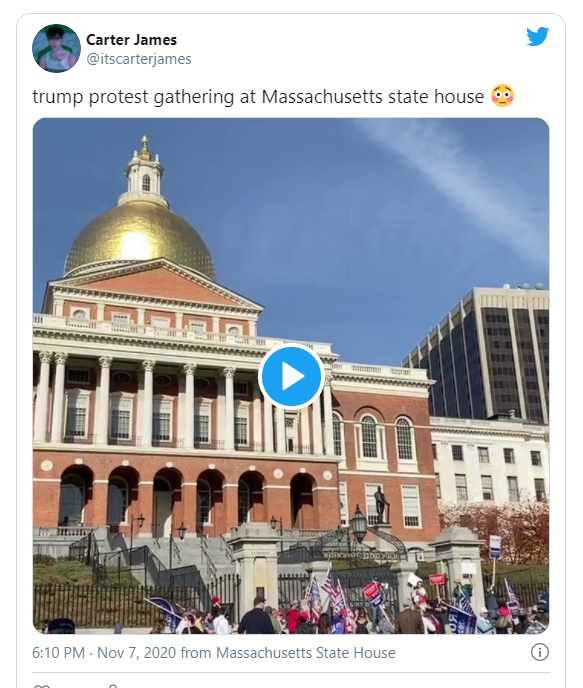Open Massachusetts State House location link

pyautogui.click(x=306, y=652)
